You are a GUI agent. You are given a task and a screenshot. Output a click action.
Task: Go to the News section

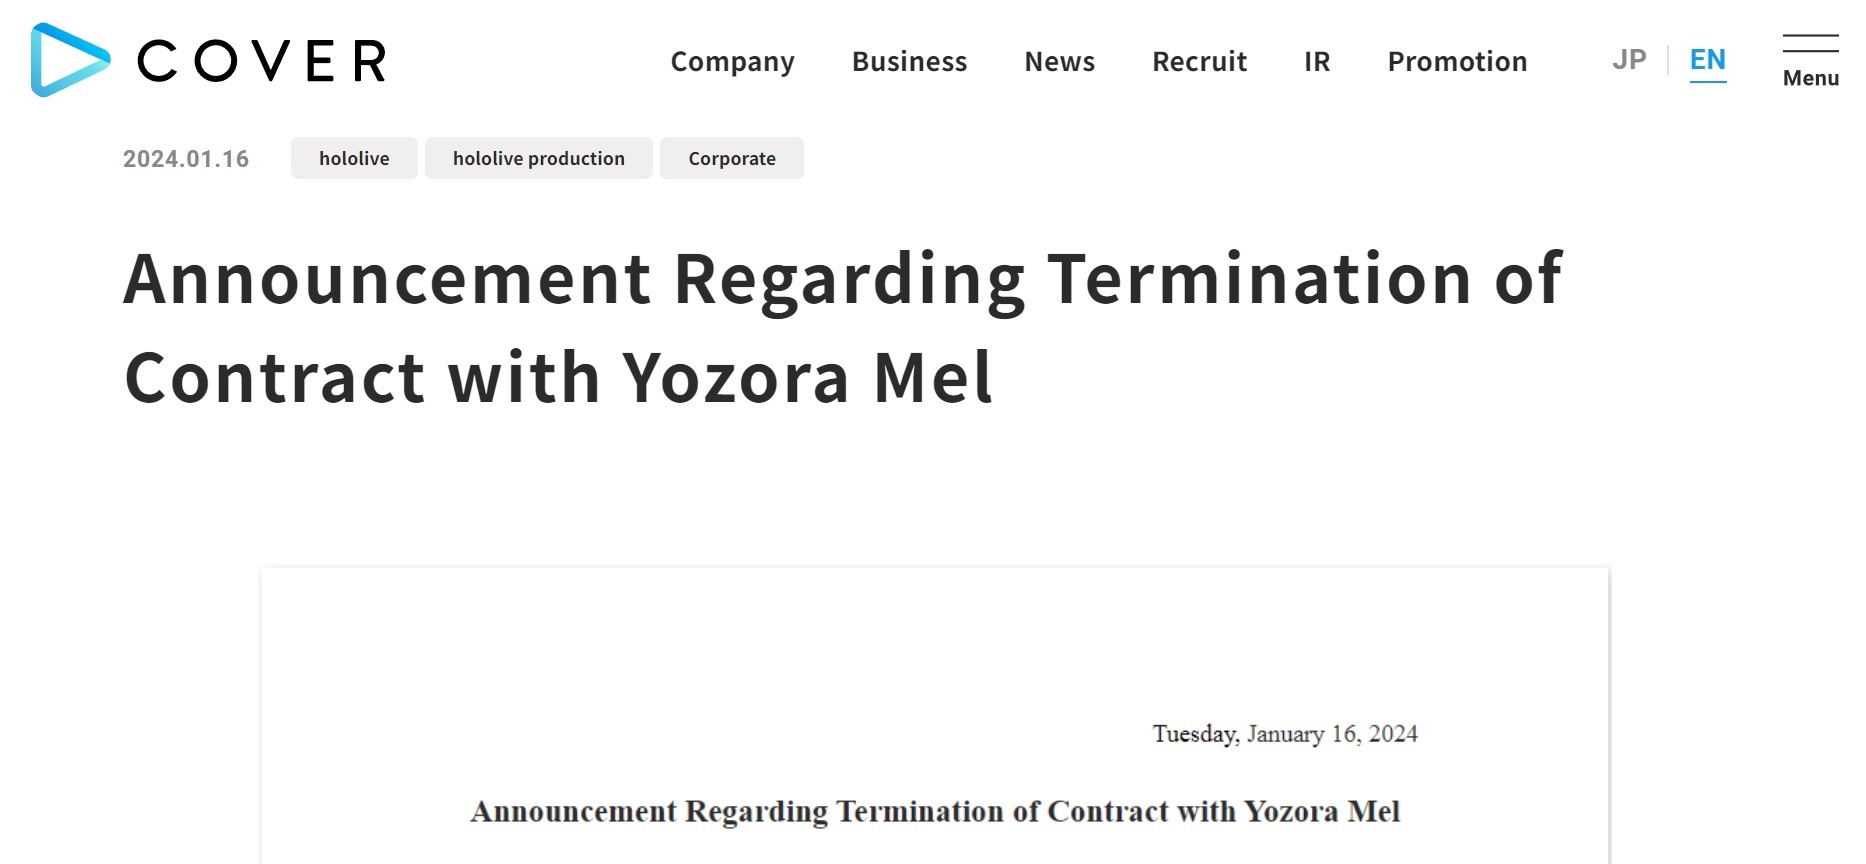click(1059, 62)
